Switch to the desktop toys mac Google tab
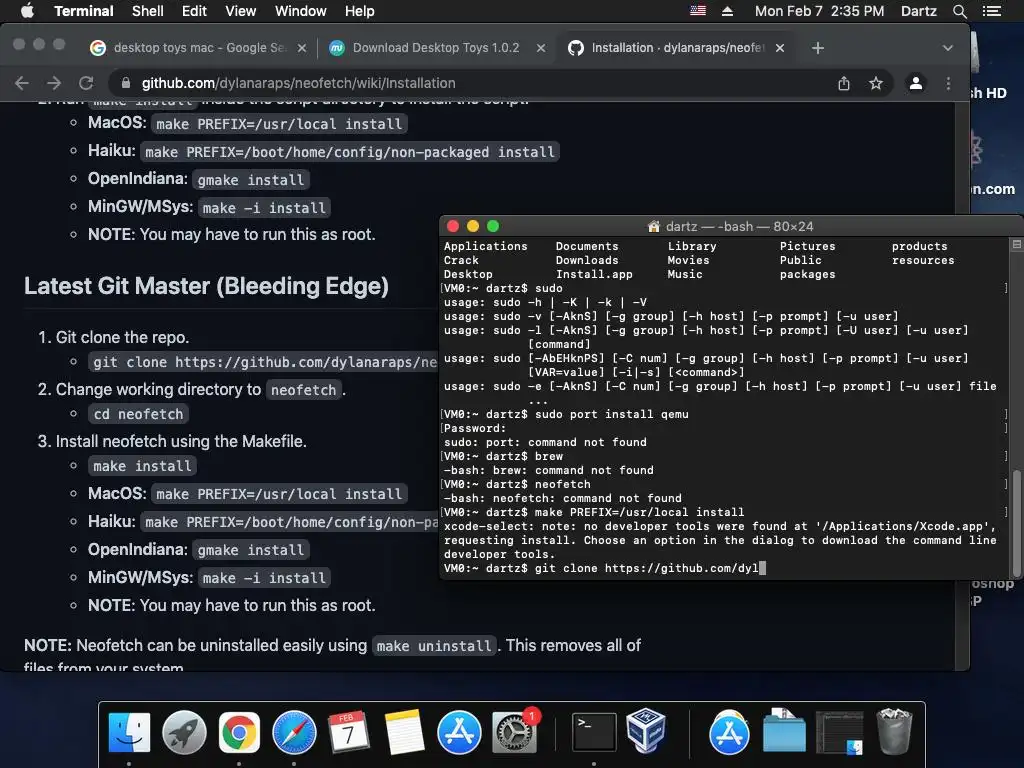 point(199,48)
